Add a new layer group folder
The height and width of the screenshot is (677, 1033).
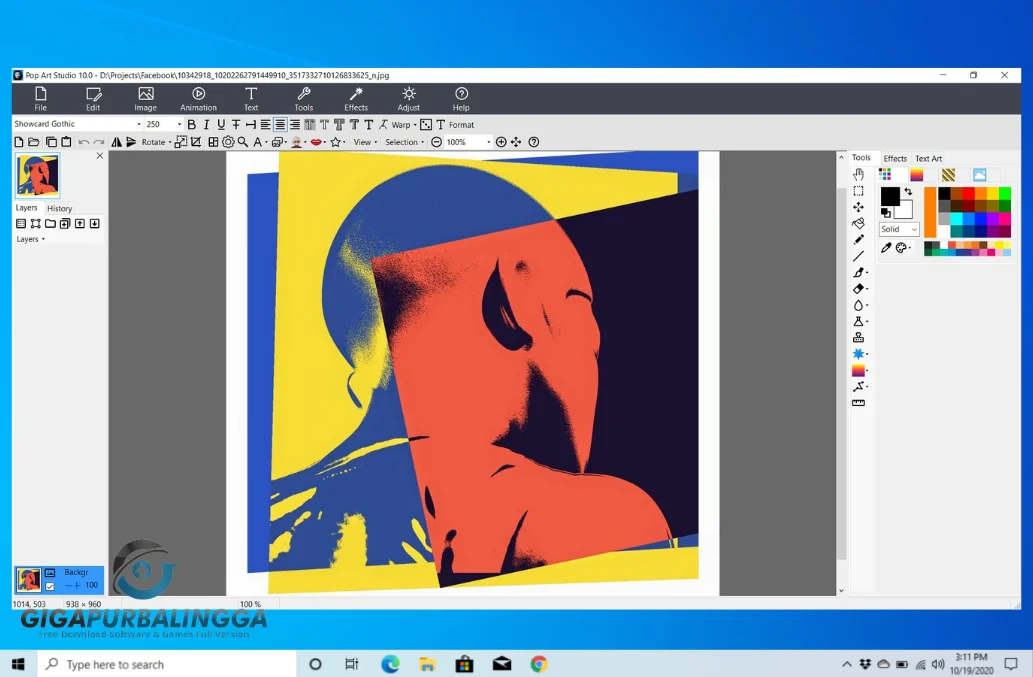[x=50, y=224]
